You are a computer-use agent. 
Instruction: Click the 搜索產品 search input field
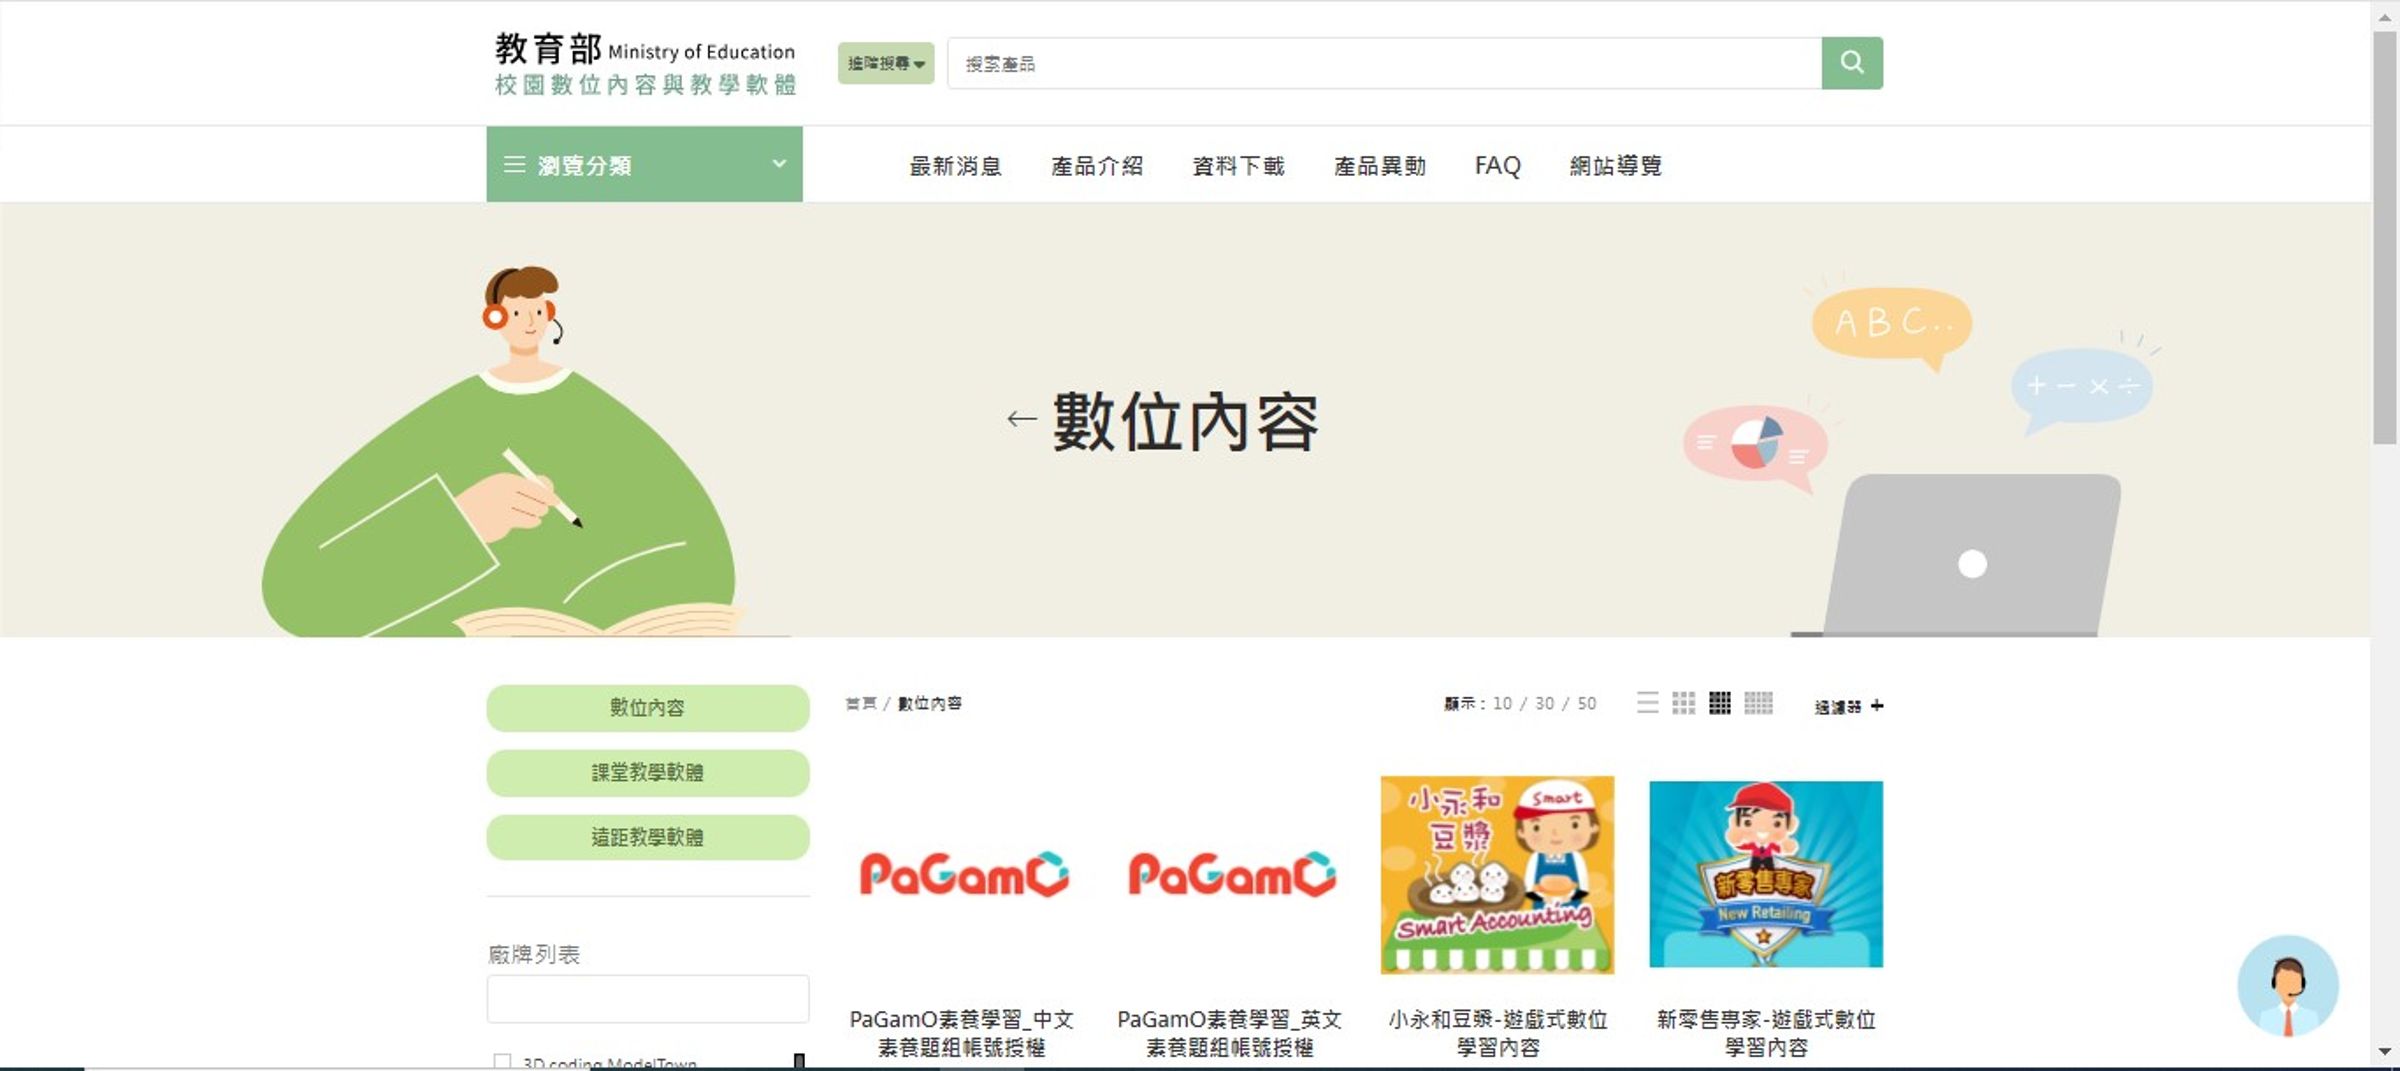[1384, 63]
